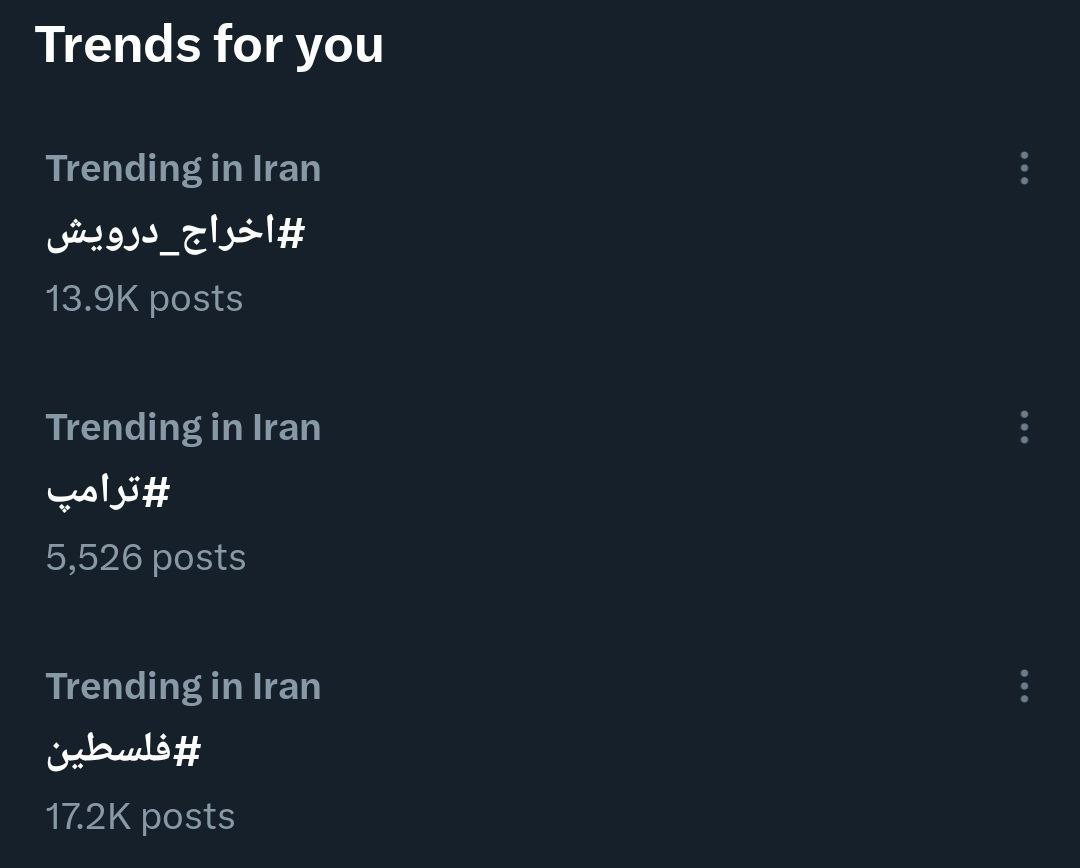Click "Trending in Iran" above #اخراج_درویش

point(183,168)
